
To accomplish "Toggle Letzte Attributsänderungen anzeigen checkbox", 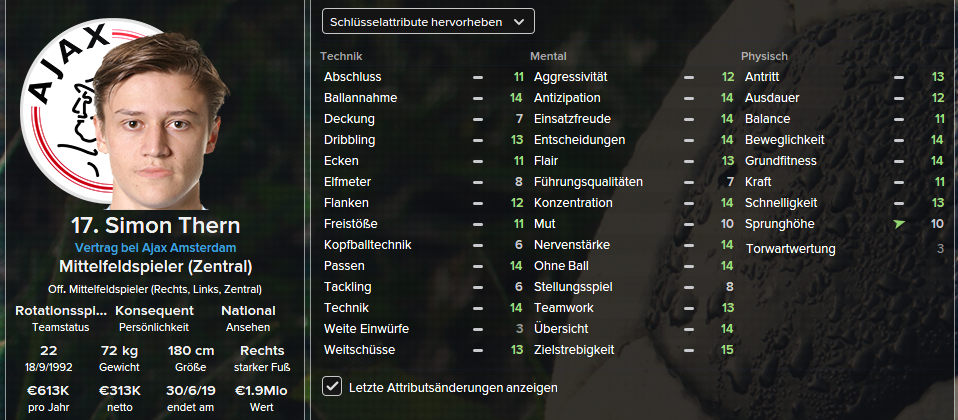I will coord(332,386).
